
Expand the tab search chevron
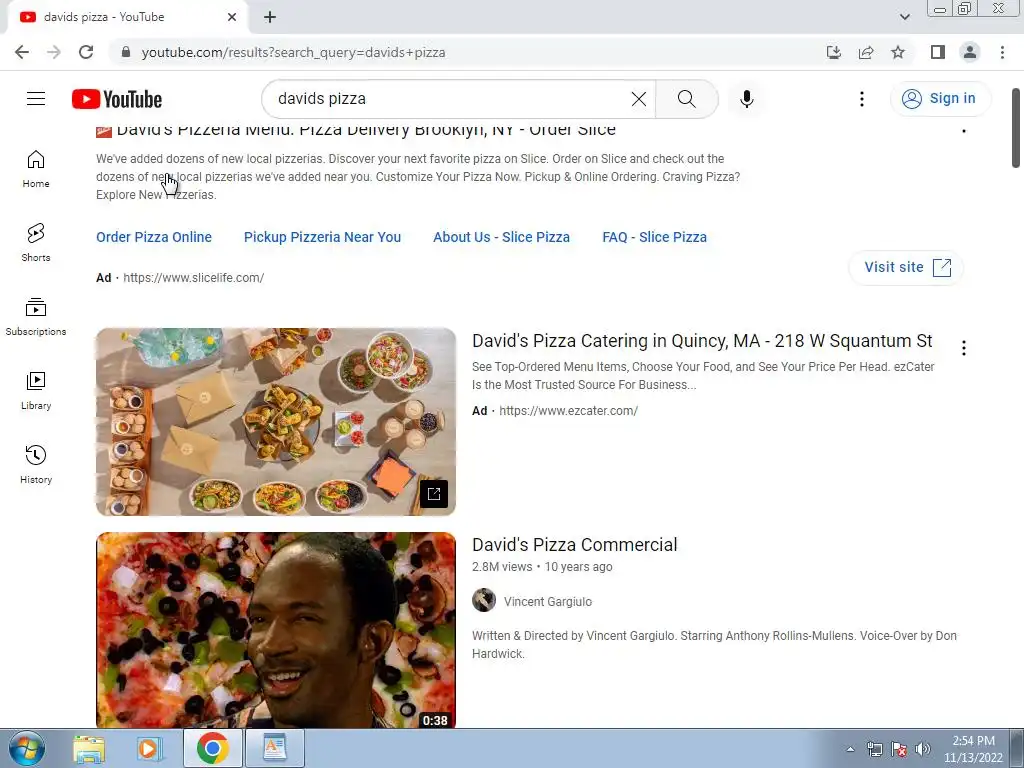(x=904, y=17)
